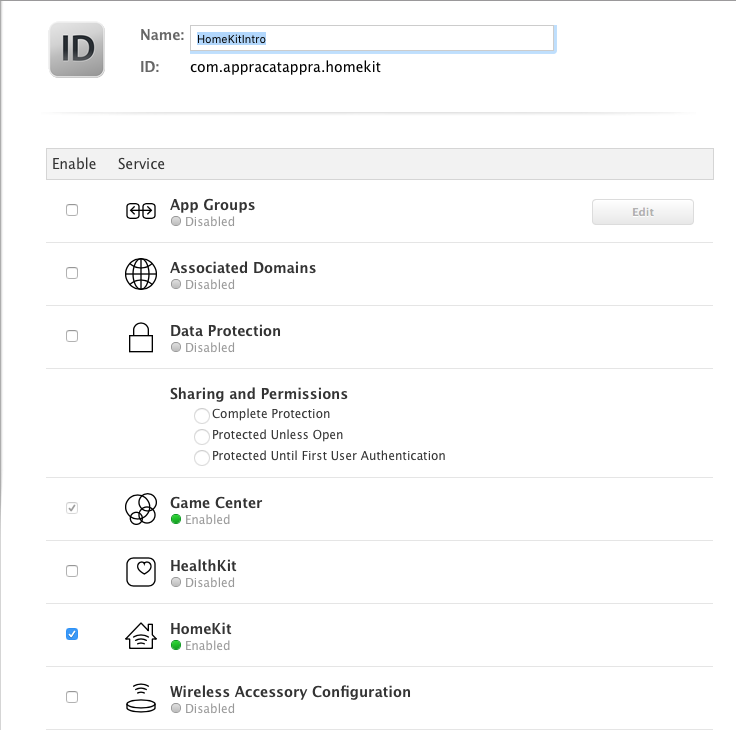The width and height of the screenshot is (736, 730).
Task: Select Protected Until First User Authentication
Action: tap(203, 457)
